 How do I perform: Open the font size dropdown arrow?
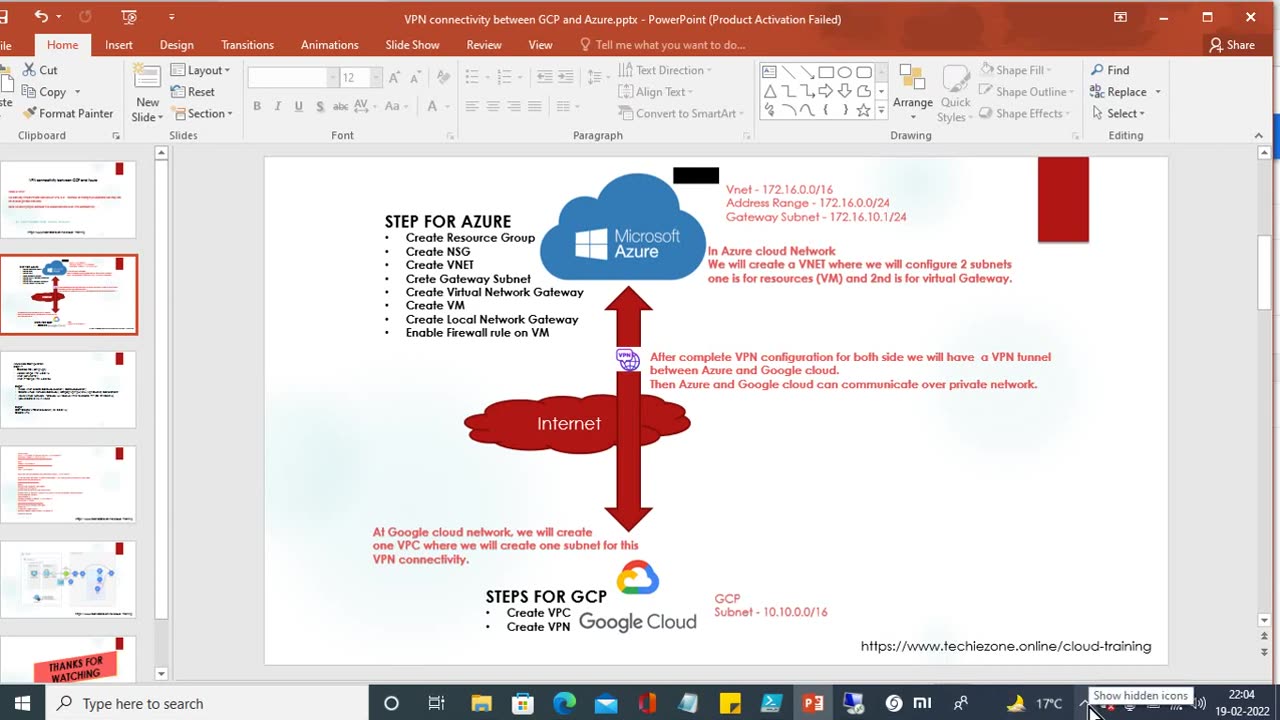376,77
